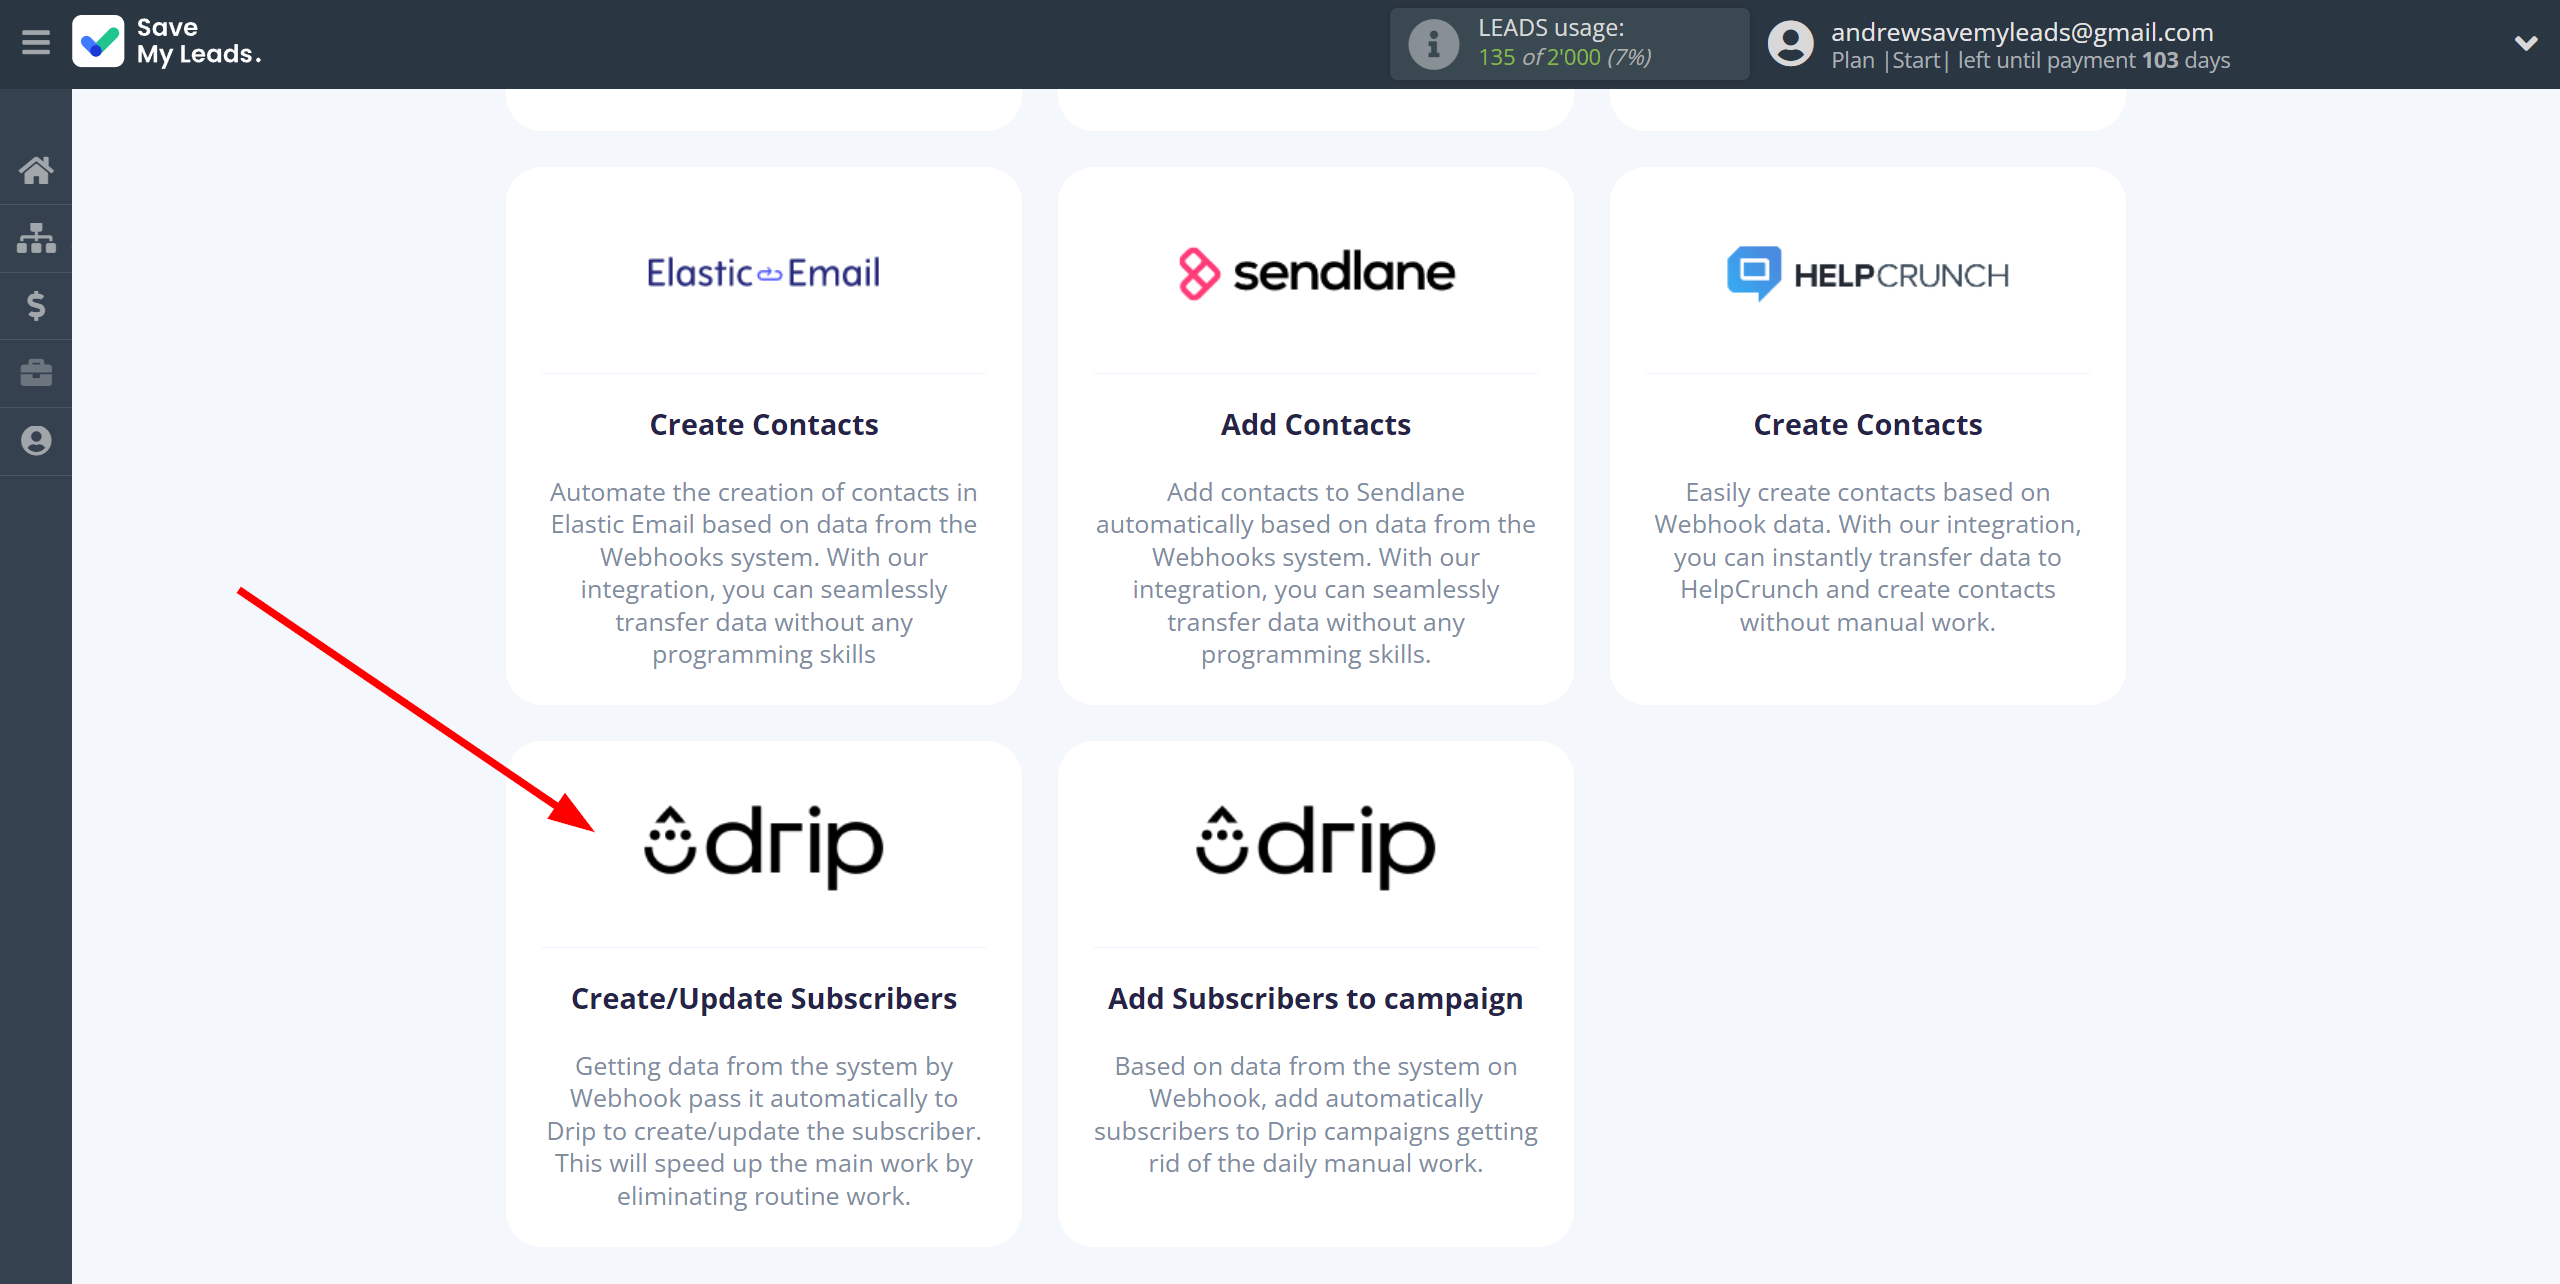The image size is (2560, 1284).
Task: Click the Elastic Email description text
Action: [x=763, y=573]
